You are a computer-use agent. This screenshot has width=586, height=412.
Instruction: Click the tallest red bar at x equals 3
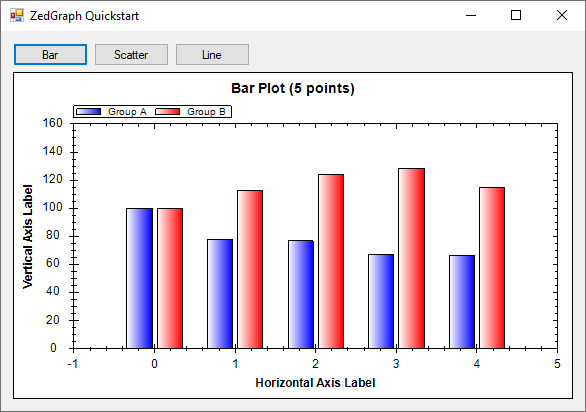411,258
